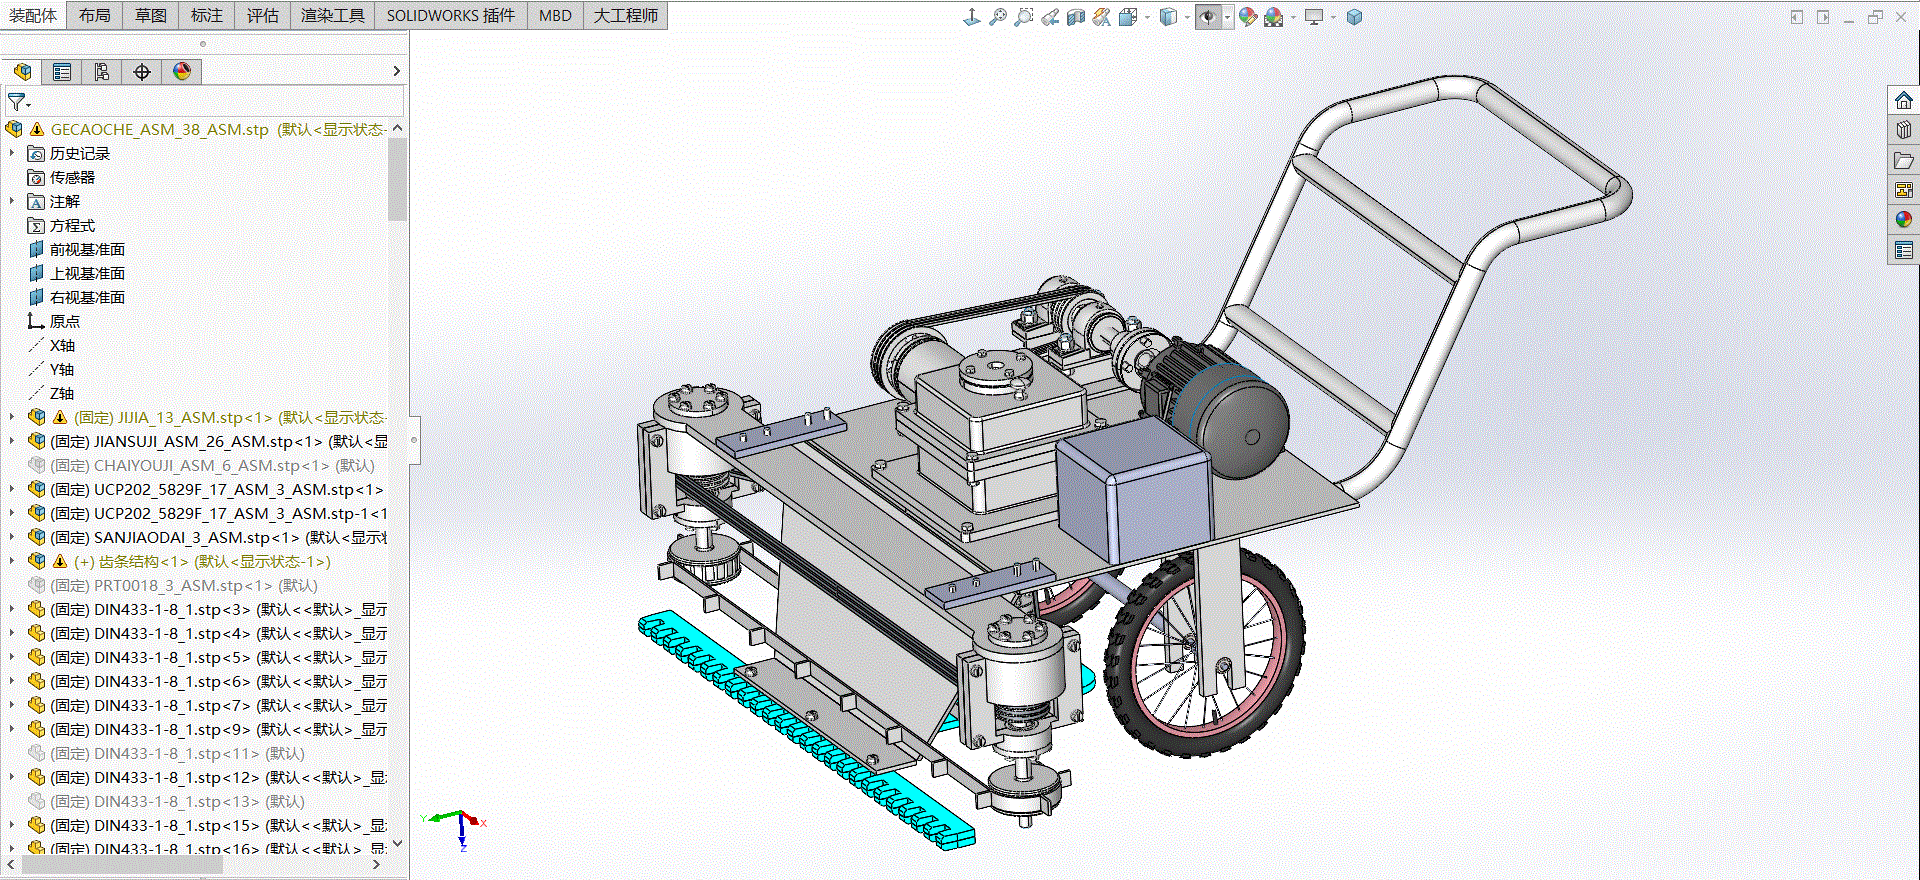Toggle the Hide/Show Items eye button
The image size is (1920, 880).
click(1208, 17)
